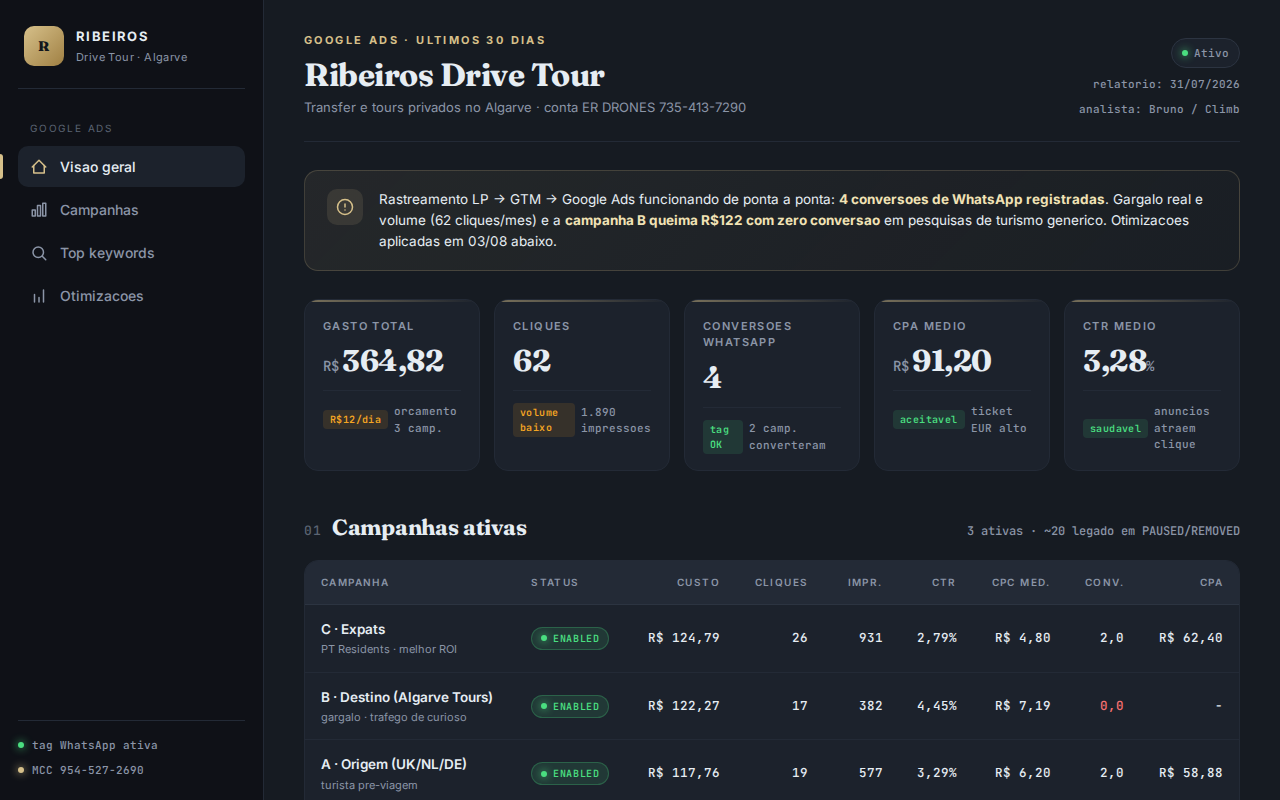Click the yellow dot beside MCC 954-527-2690
Image resolution: width=1280 pixels, height=800 pixels.
(x=21, y=770)
